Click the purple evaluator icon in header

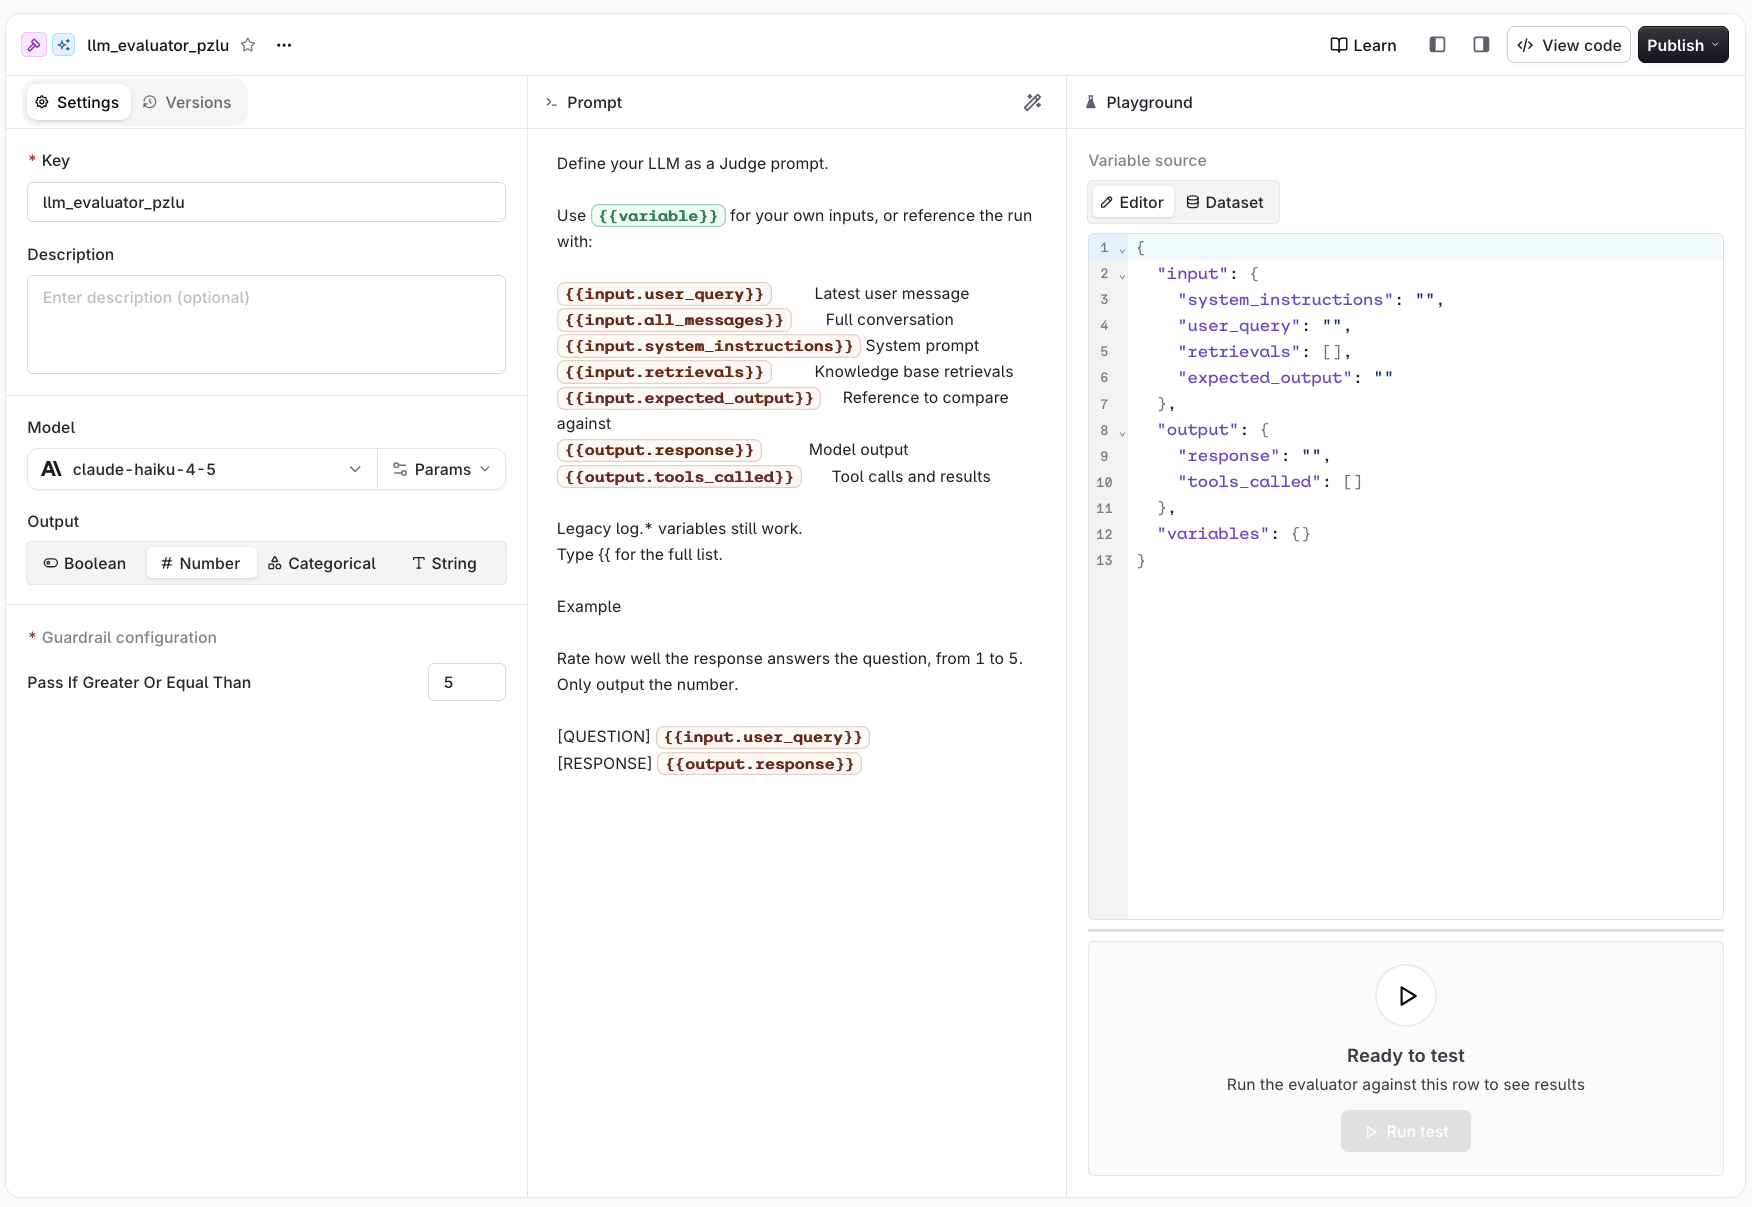point(34,45)
